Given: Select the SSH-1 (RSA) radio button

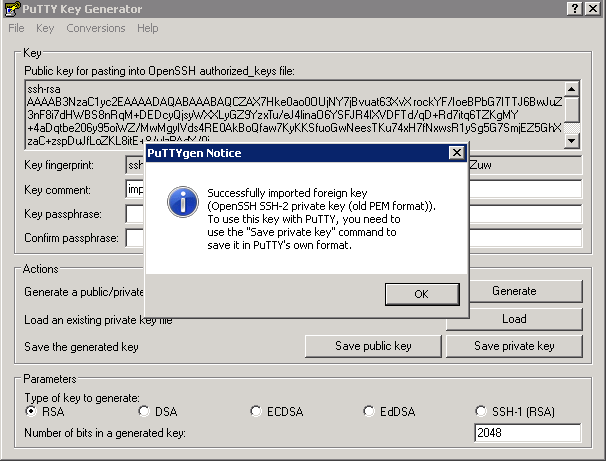Looking at the screenshot, I should [480, 411].
